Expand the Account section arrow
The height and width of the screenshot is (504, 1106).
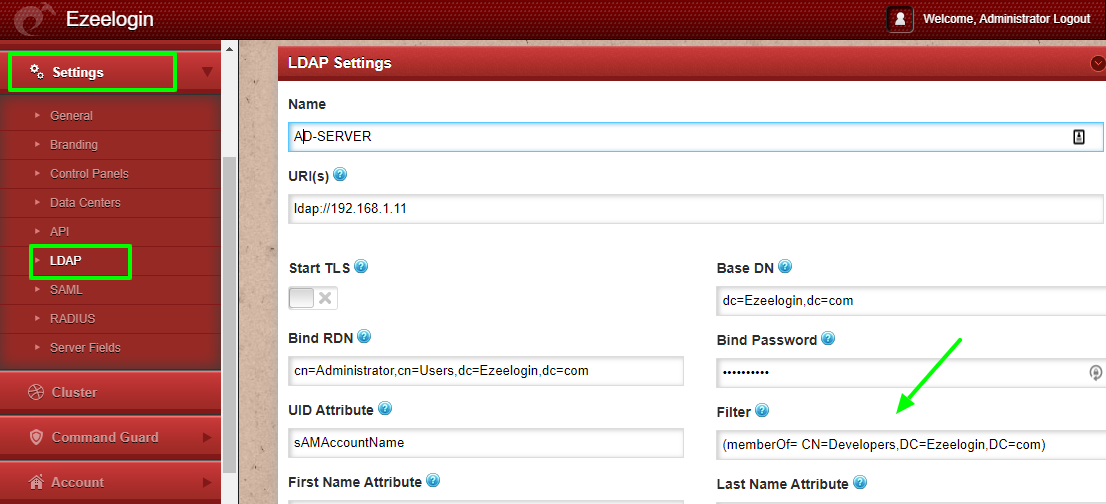207,482
